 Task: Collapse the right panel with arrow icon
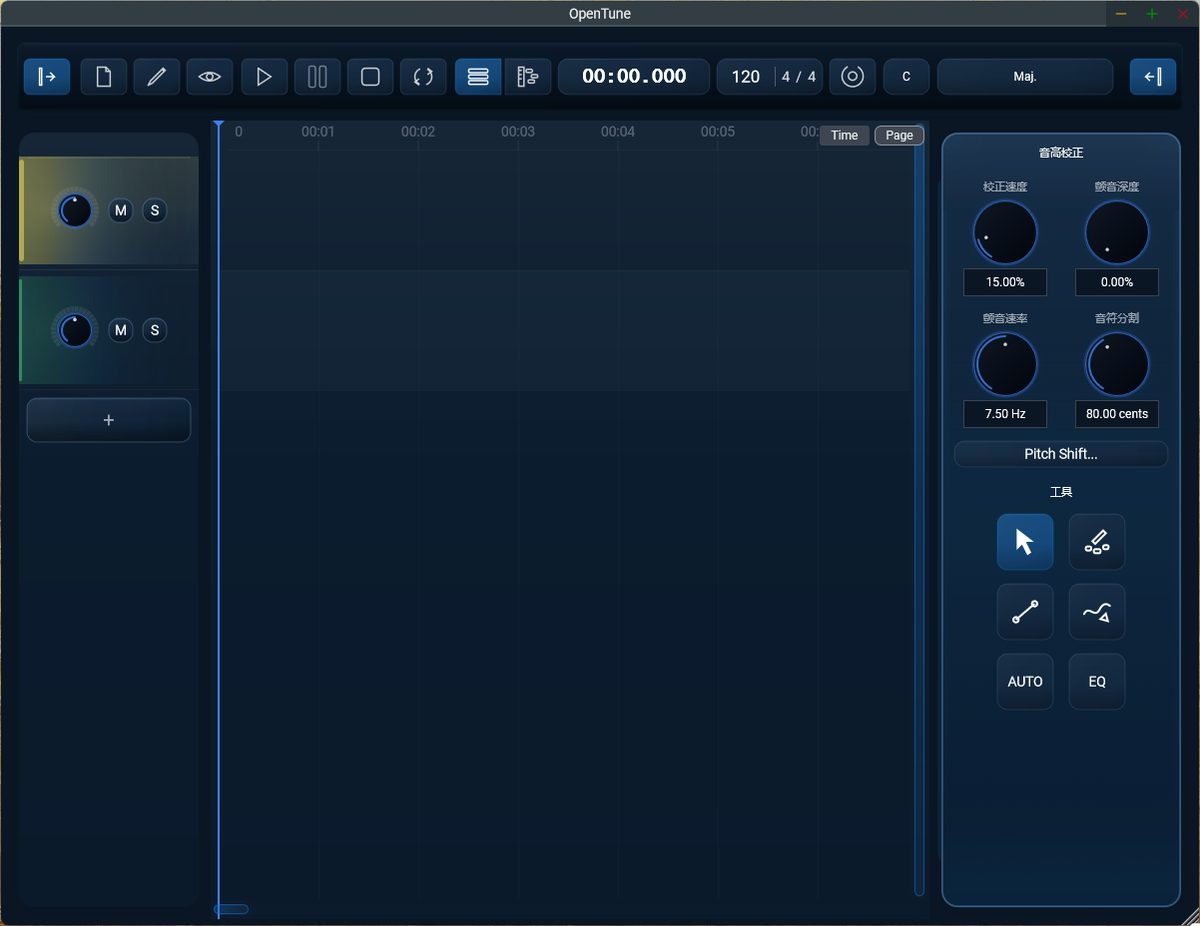click(x=1153, y=77)
